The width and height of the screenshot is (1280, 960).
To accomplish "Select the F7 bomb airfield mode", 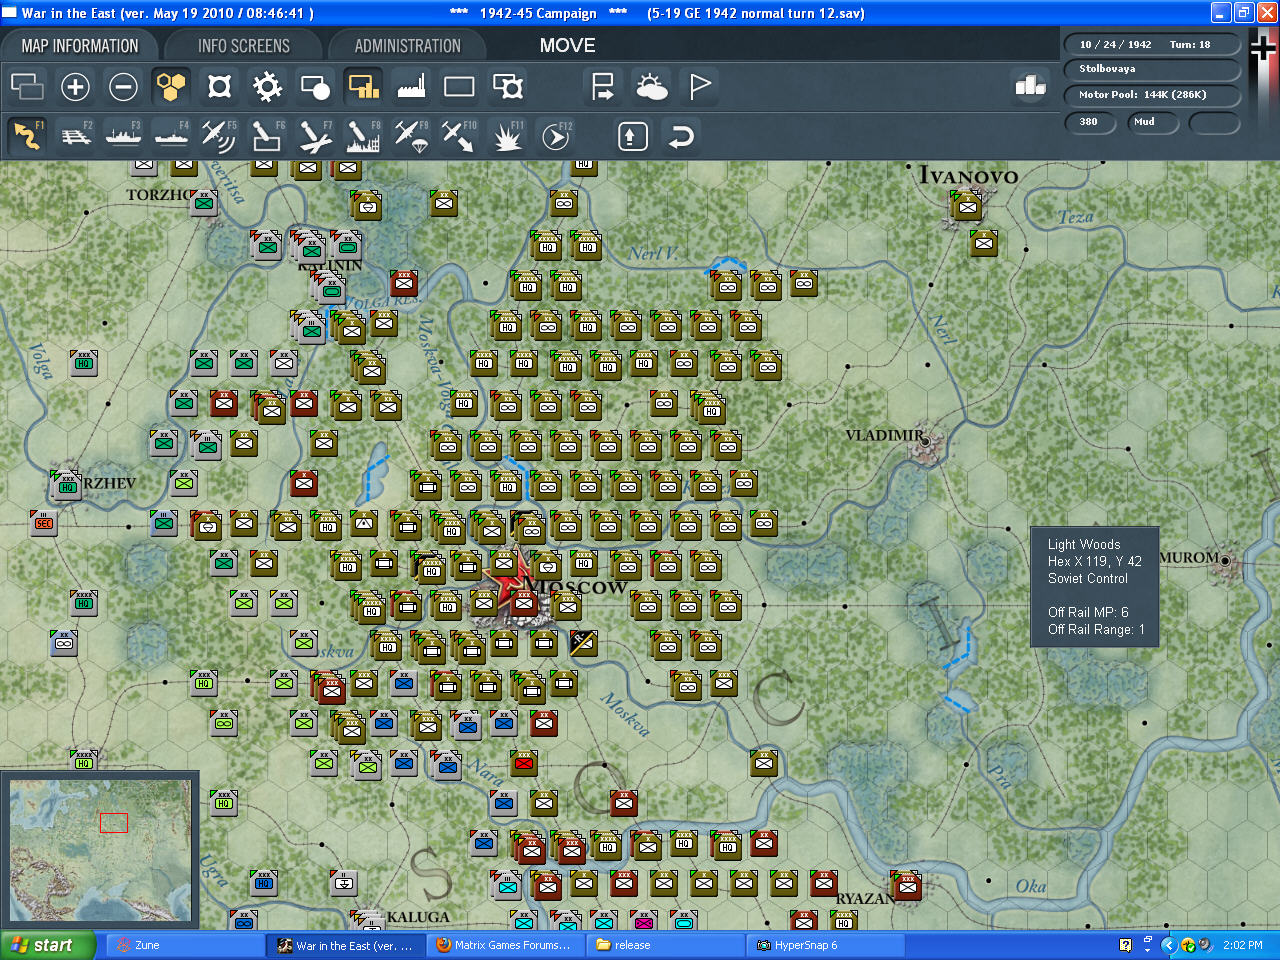I will coord(315,135).
